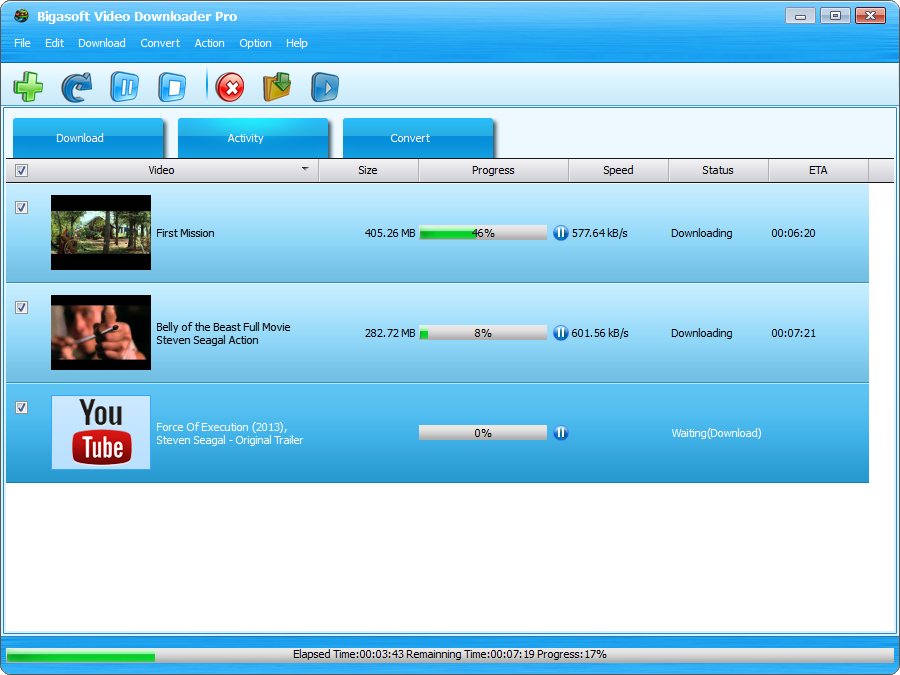
Task: Open the download folder icon
Action: pos(277,87)
